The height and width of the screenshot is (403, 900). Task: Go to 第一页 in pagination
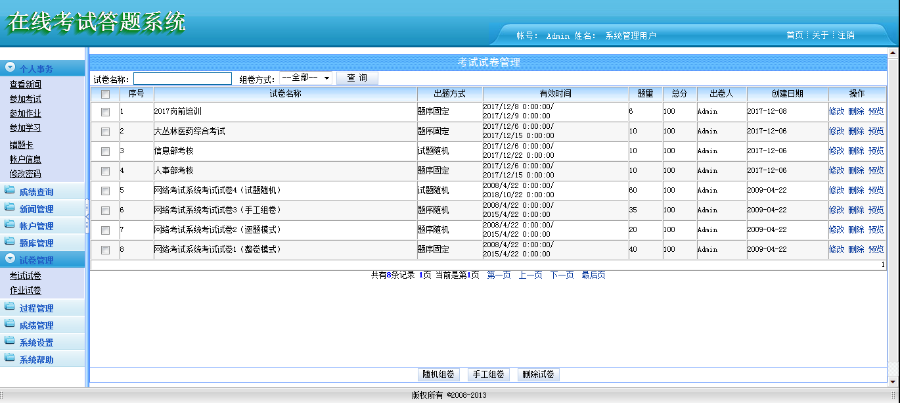pos(499,276)
